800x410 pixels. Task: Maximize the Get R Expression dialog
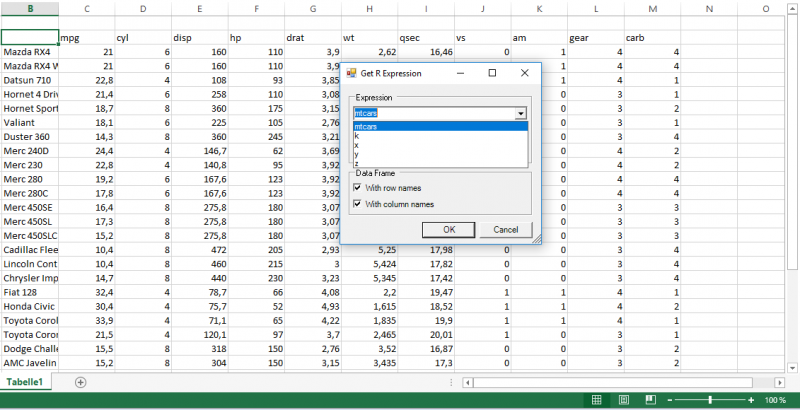(x=492, y=73)
